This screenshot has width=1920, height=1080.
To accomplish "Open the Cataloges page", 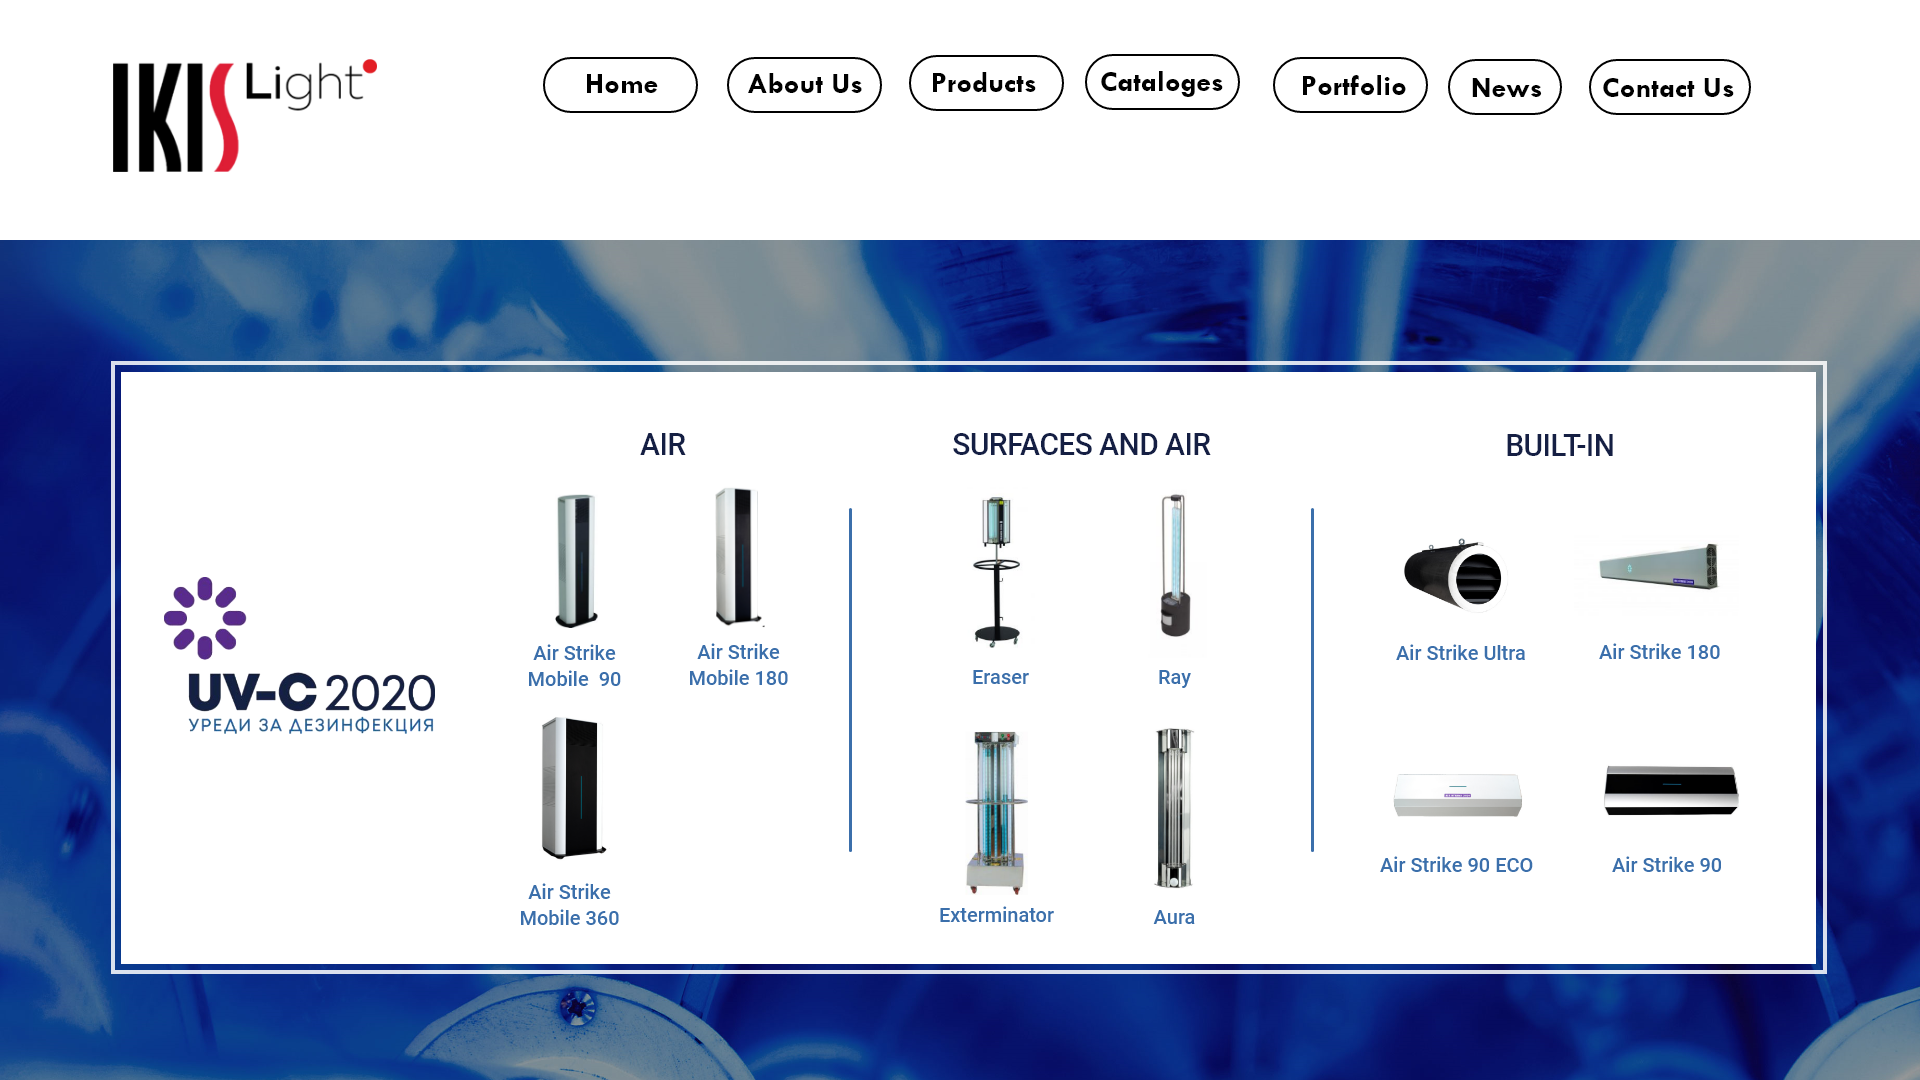I will (x=1162, y=82).
